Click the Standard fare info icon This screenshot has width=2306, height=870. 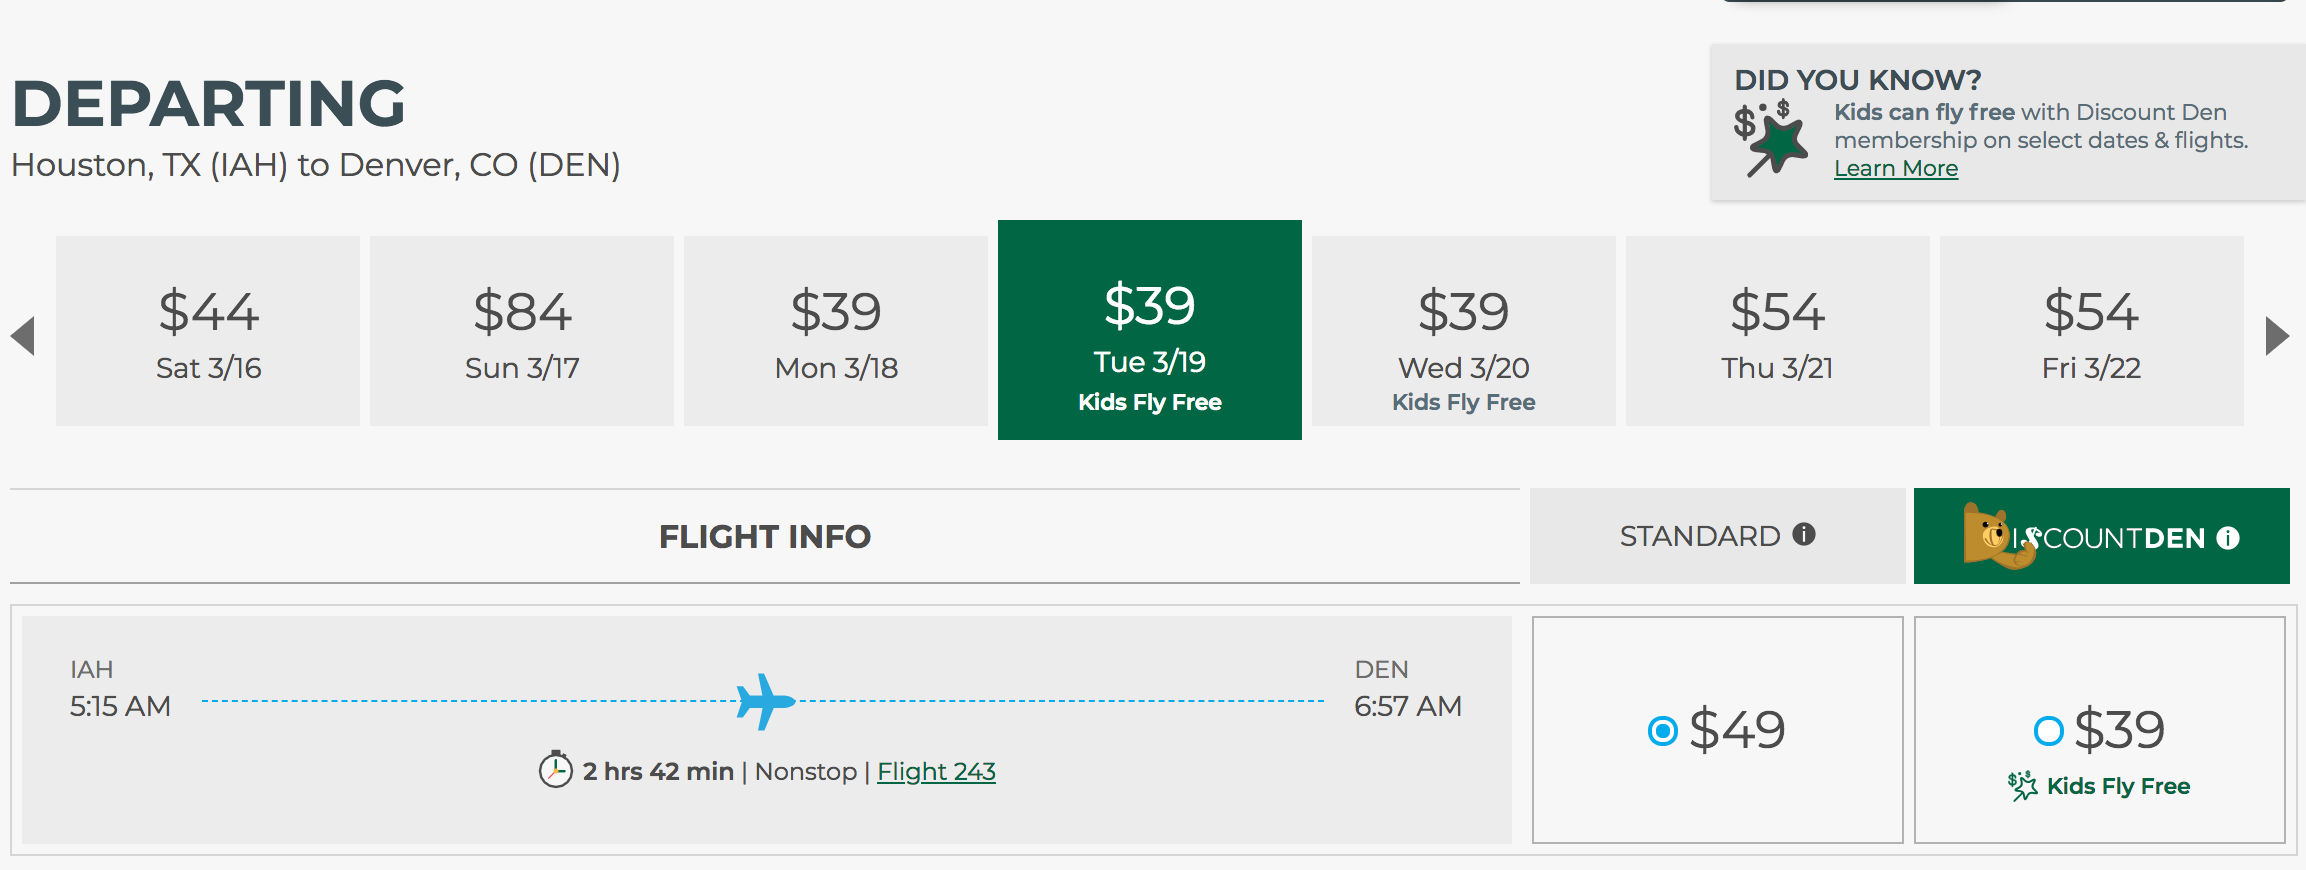1804,535
